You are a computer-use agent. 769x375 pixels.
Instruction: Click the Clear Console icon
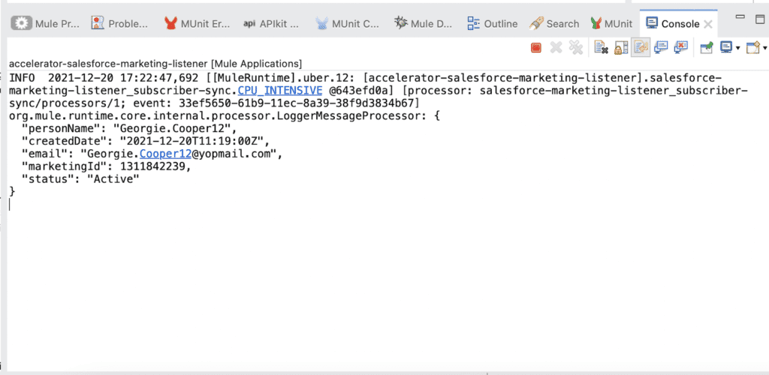pos(601,48)
